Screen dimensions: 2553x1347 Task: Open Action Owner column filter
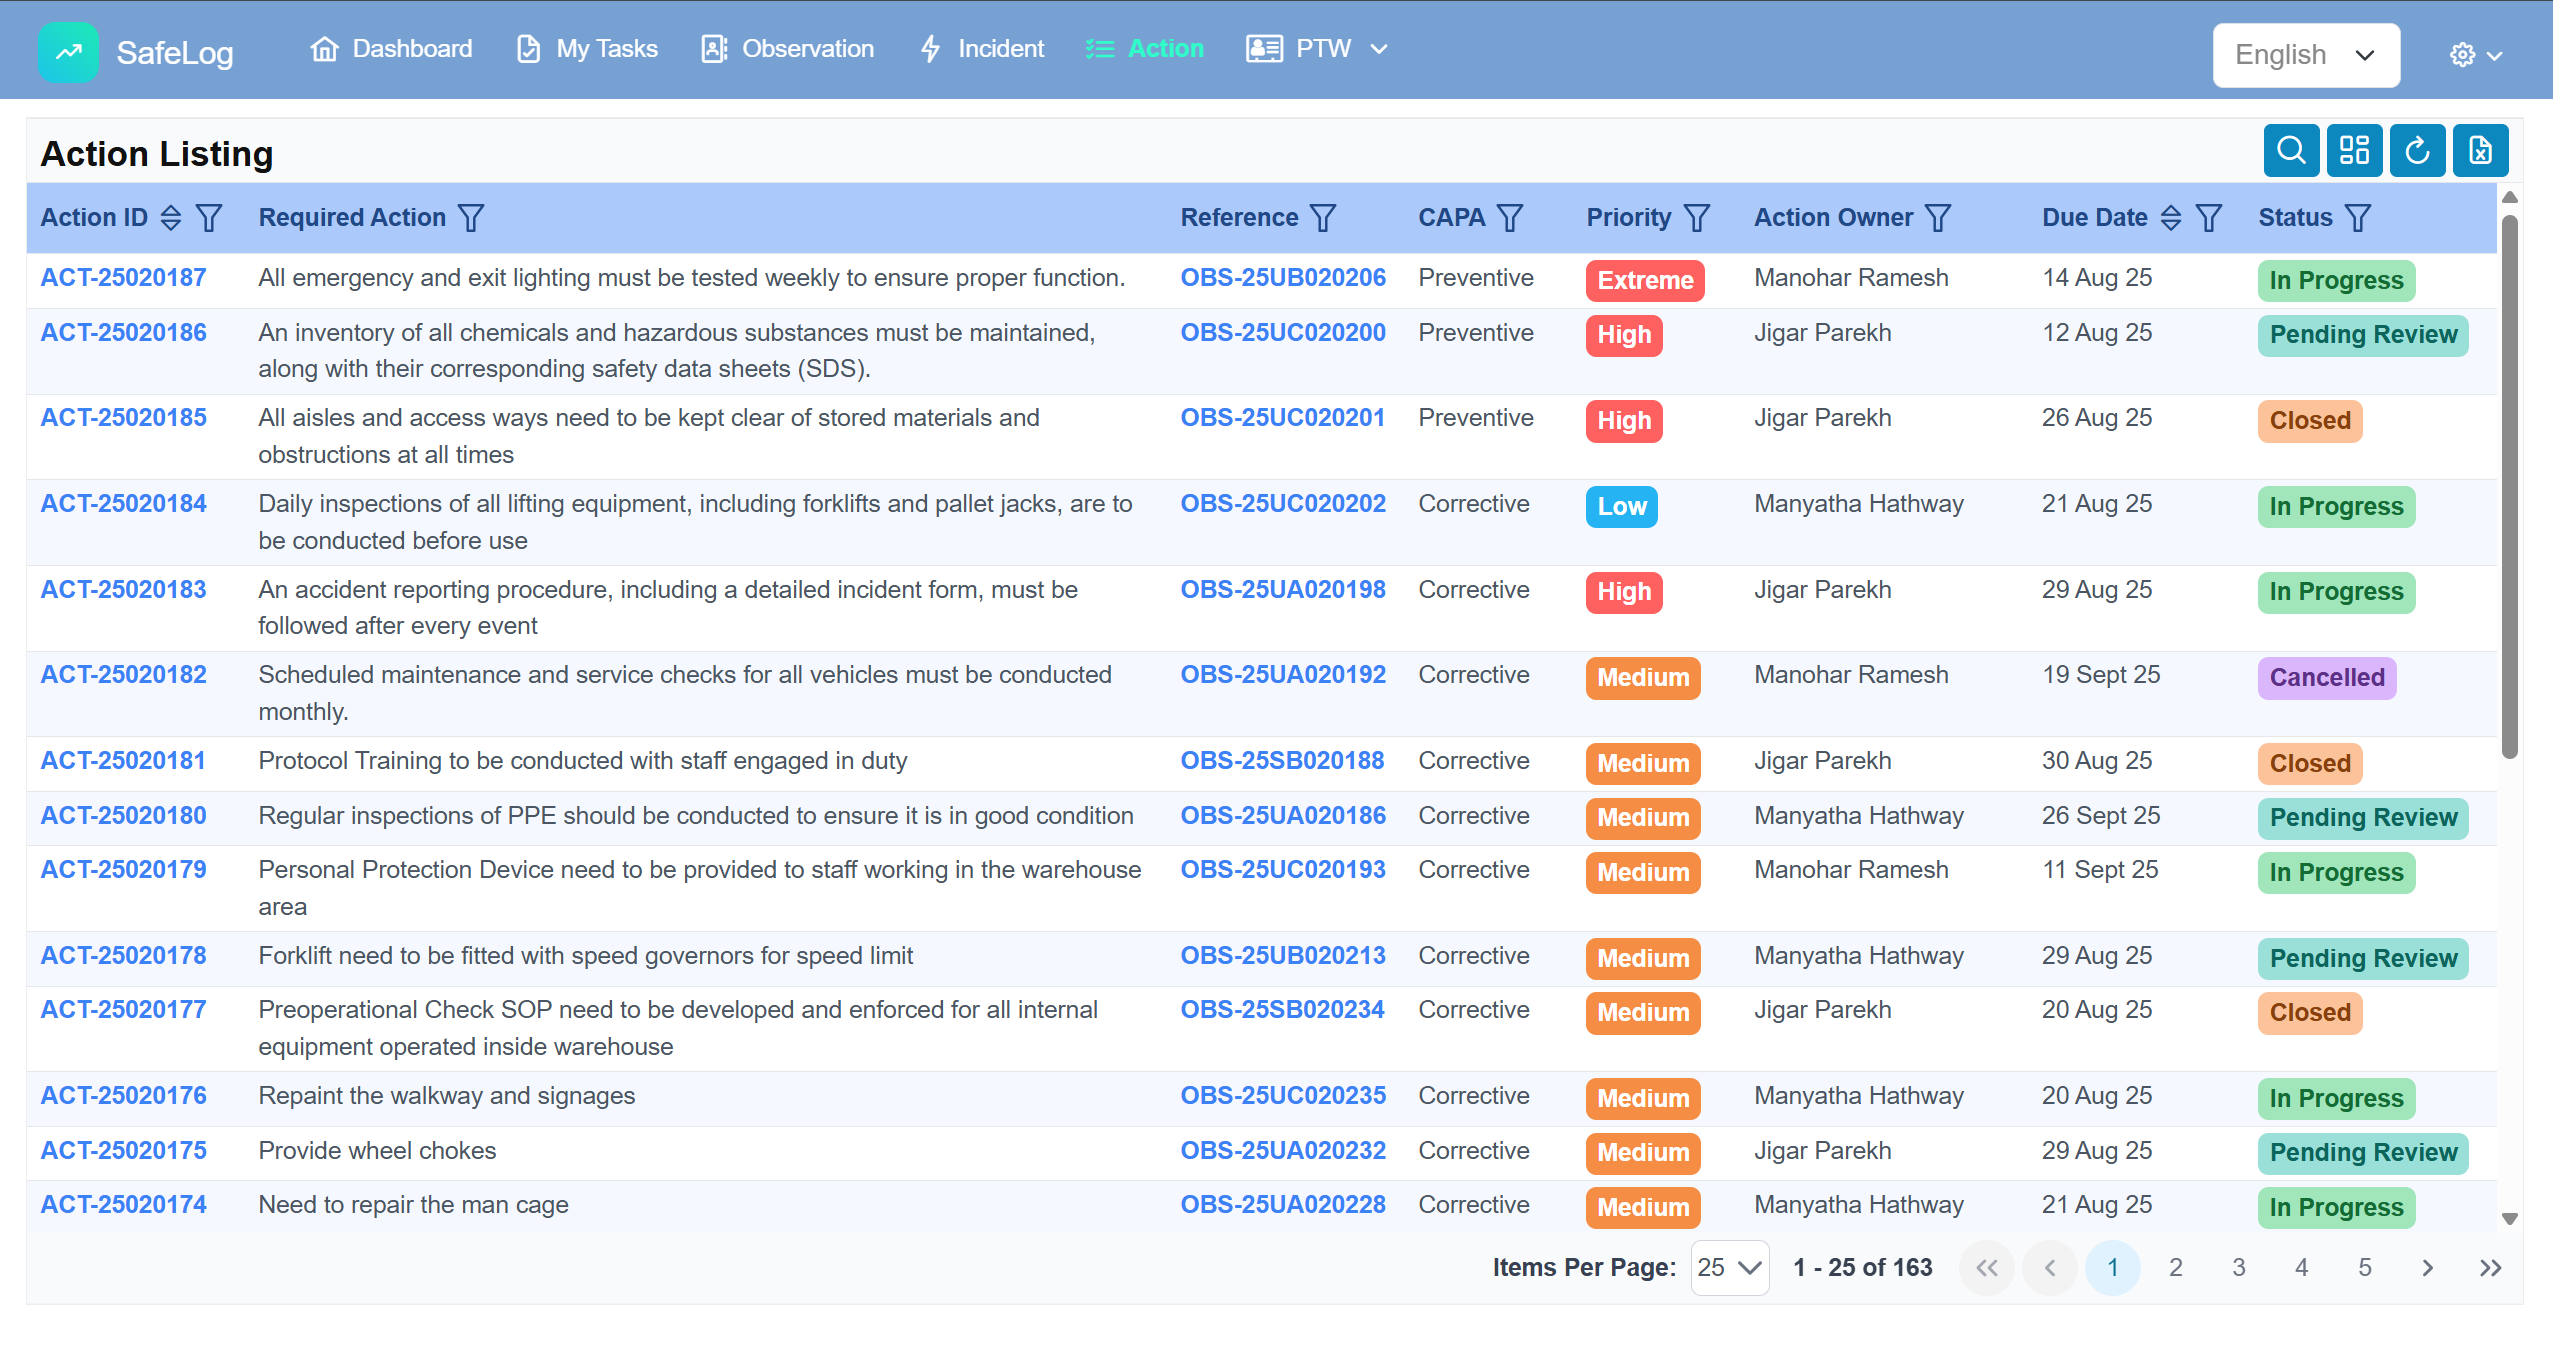pyautogui.click(x=1938, y=218)
